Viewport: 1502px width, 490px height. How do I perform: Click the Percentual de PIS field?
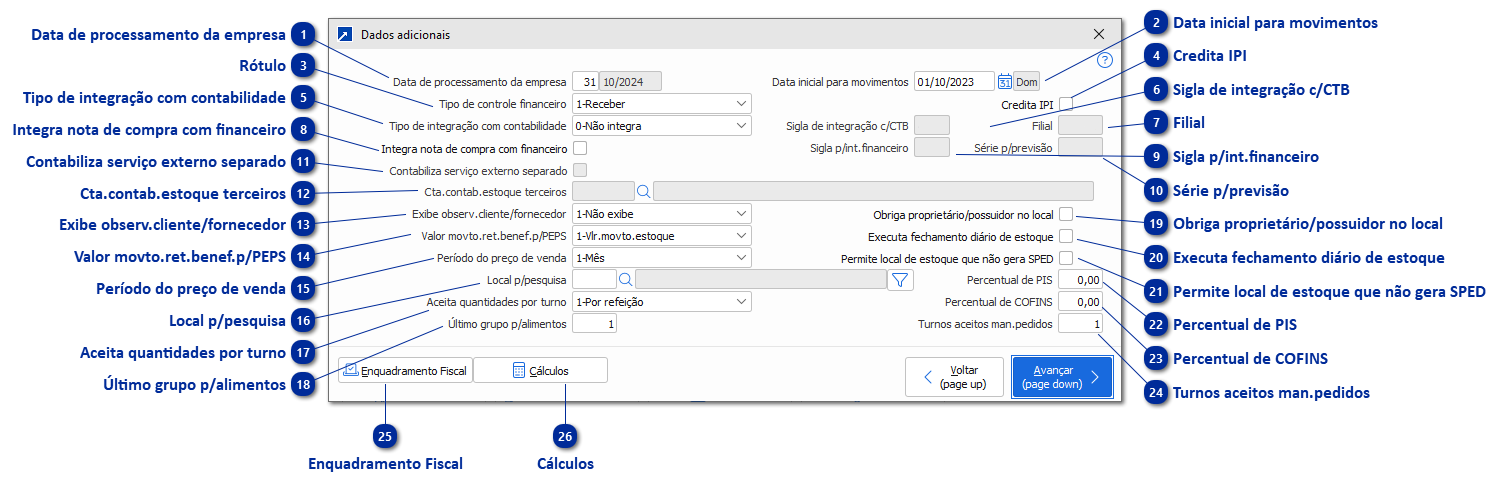pyautogui.click(x=1080, y=281)
